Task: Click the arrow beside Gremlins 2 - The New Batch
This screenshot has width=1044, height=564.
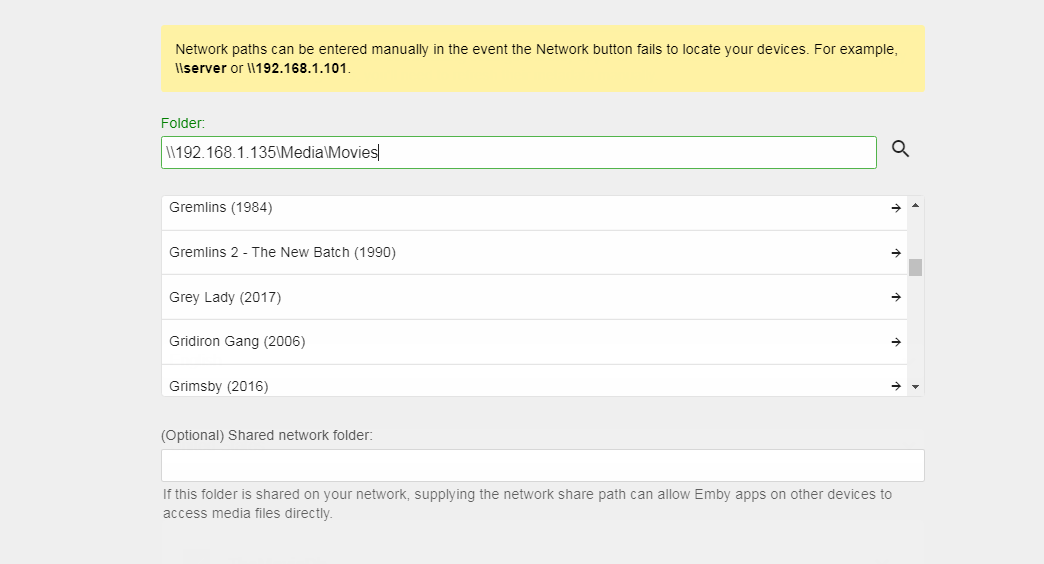Action: click(x=896, y=253)
